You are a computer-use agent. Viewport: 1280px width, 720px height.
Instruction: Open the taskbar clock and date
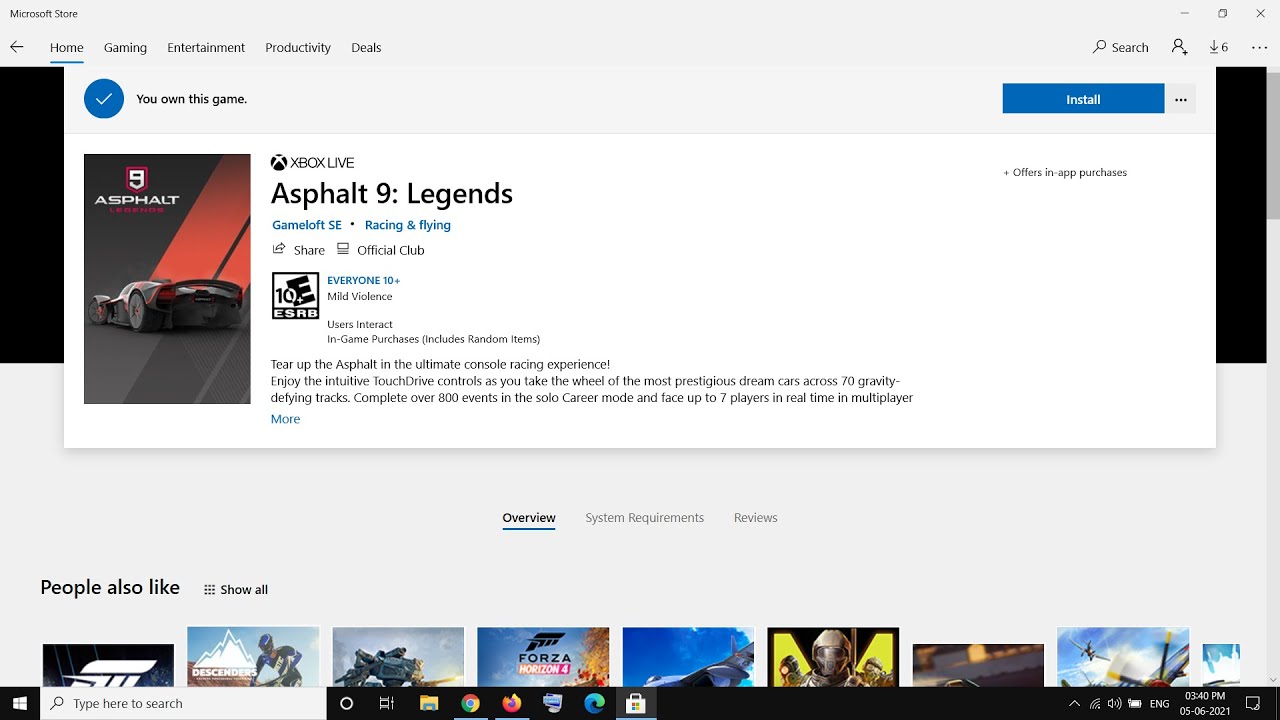[x=1205, y=704]
